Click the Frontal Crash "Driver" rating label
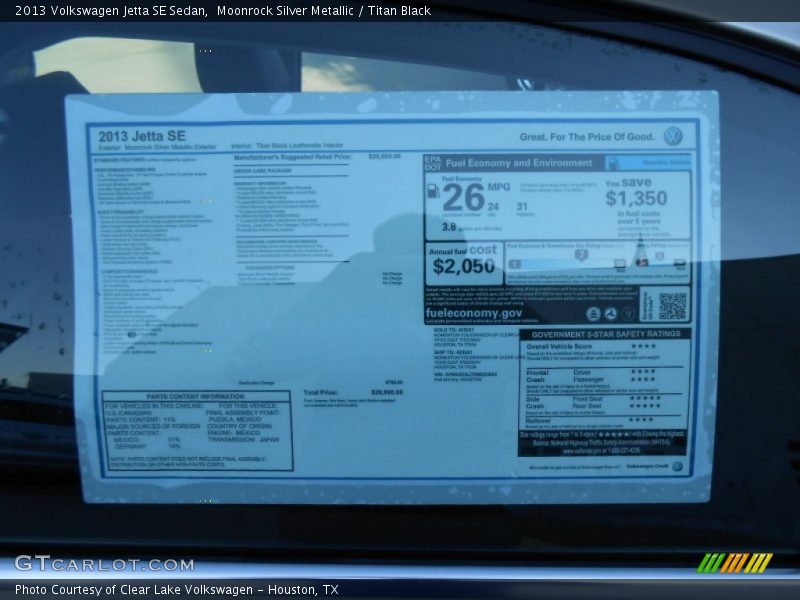This screenshot has height=600, width=800. point(582,372)
